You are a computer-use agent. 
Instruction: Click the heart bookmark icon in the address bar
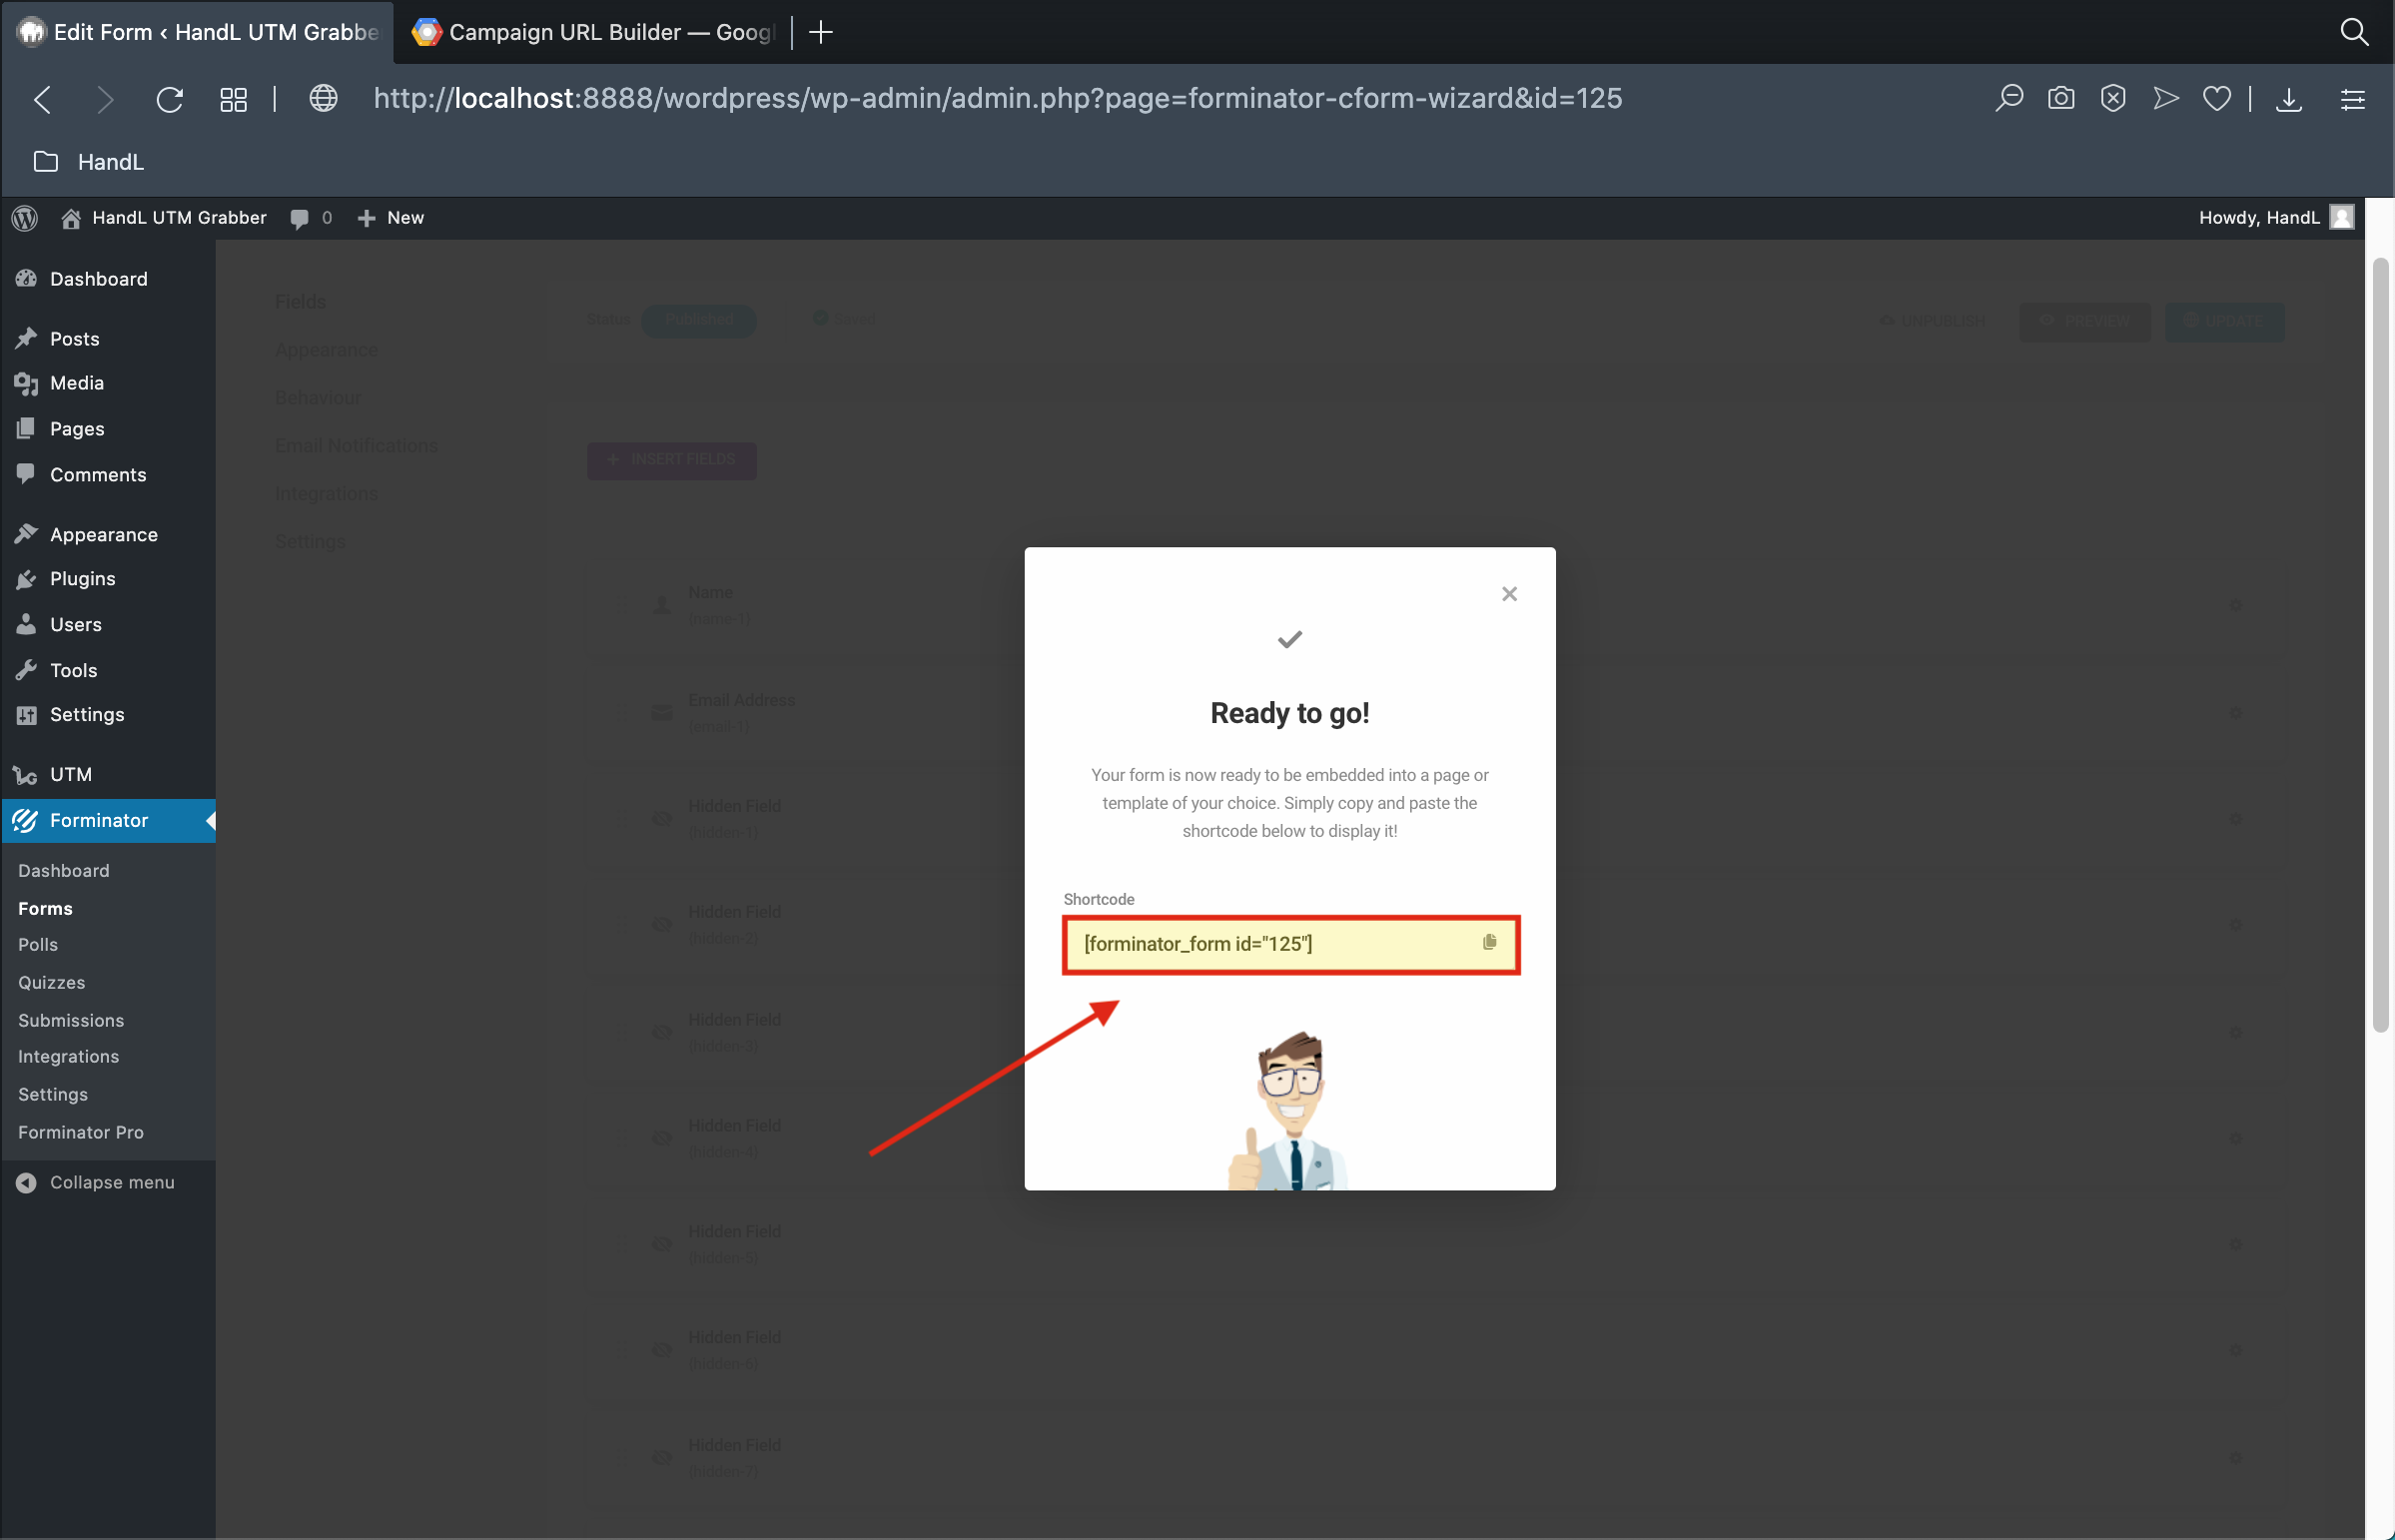point(2216,98)
